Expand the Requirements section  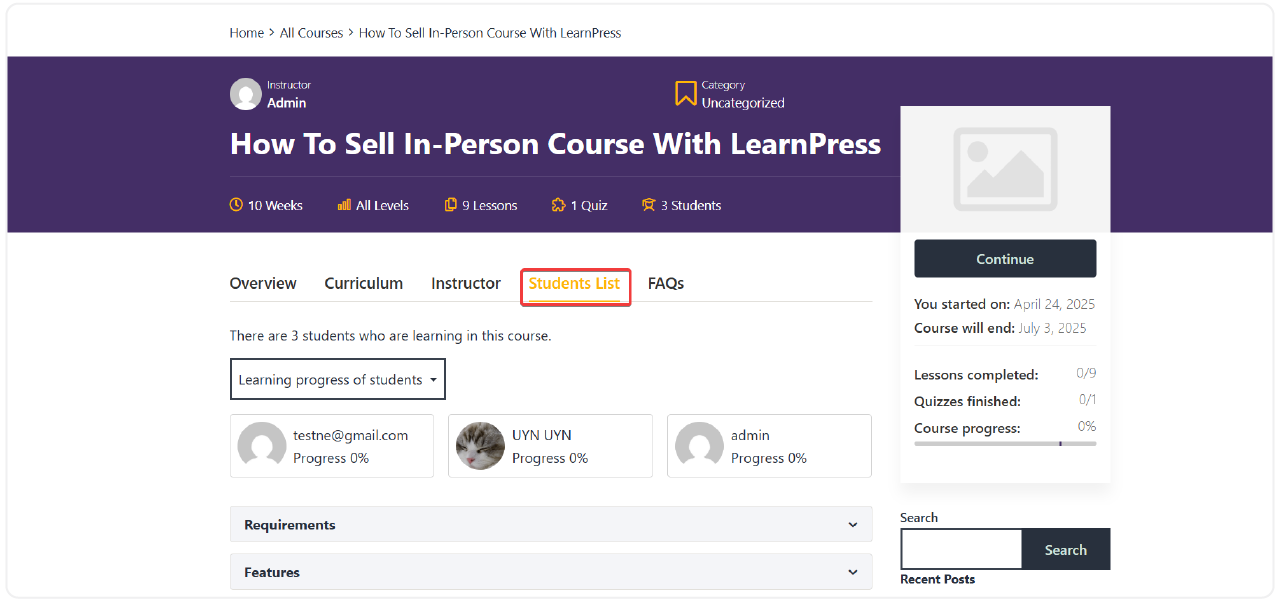click(x=550, y=524)
